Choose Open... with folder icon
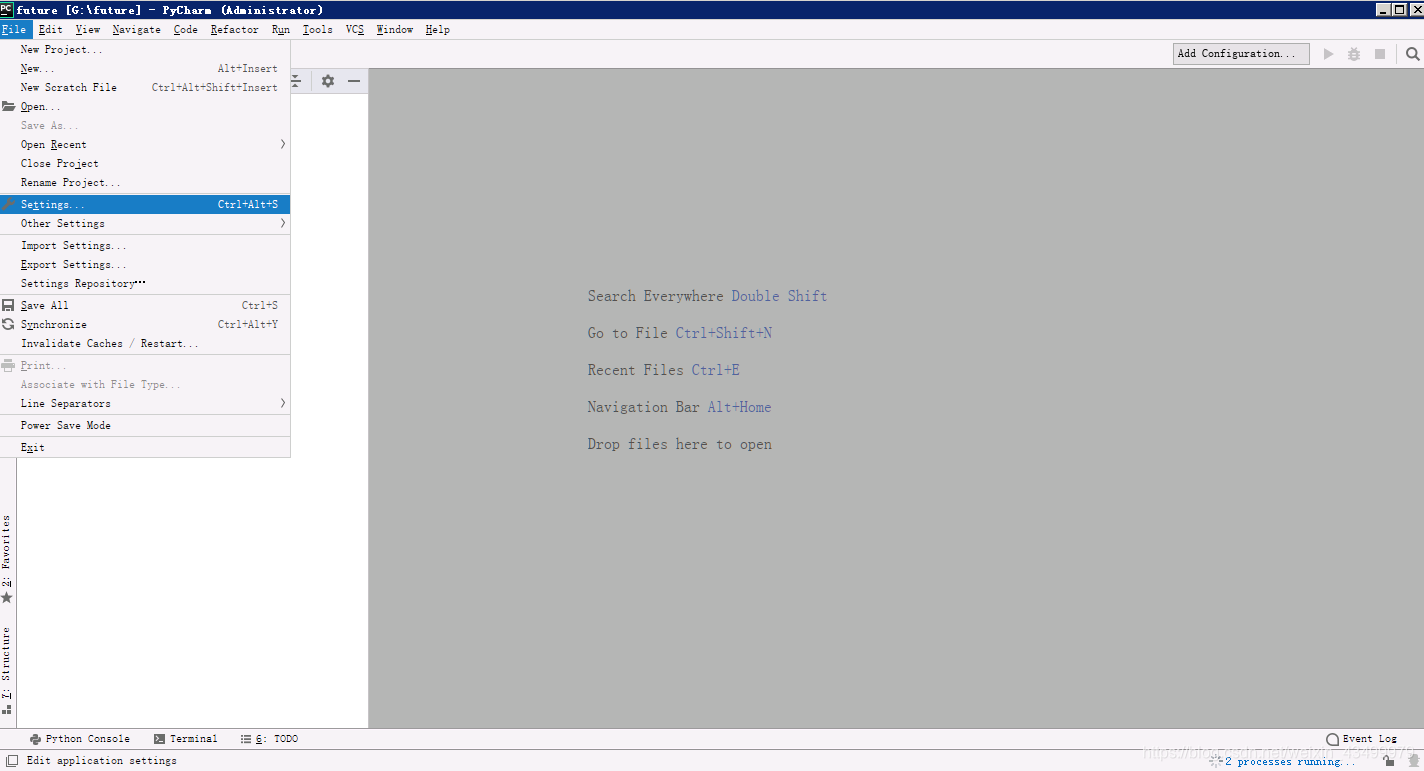 145,106
